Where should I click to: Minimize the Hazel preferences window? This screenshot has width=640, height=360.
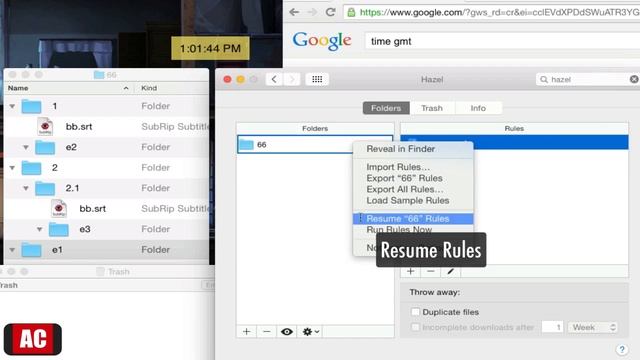pos(240,79)
